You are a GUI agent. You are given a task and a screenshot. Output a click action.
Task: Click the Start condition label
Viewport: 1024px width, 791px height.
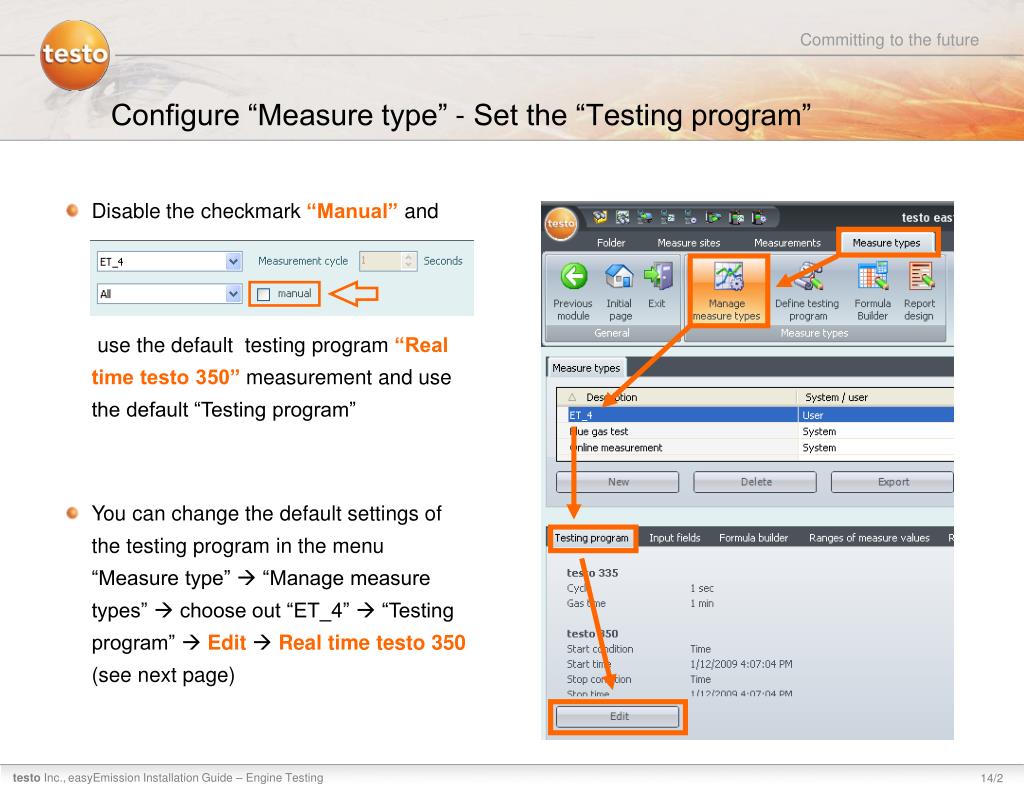point(600,649)
